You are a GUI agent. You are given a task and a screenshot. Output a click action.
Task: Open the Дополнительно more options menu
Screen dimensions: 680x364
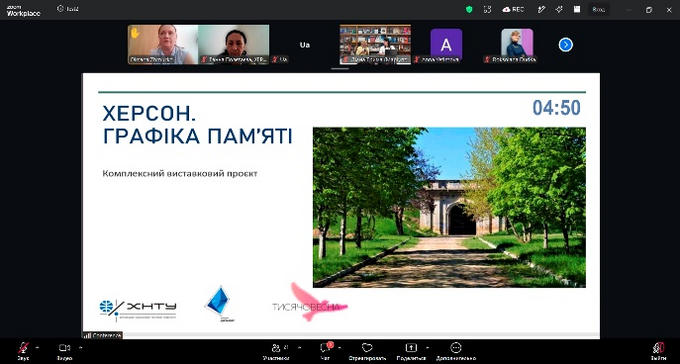point(455,351)
